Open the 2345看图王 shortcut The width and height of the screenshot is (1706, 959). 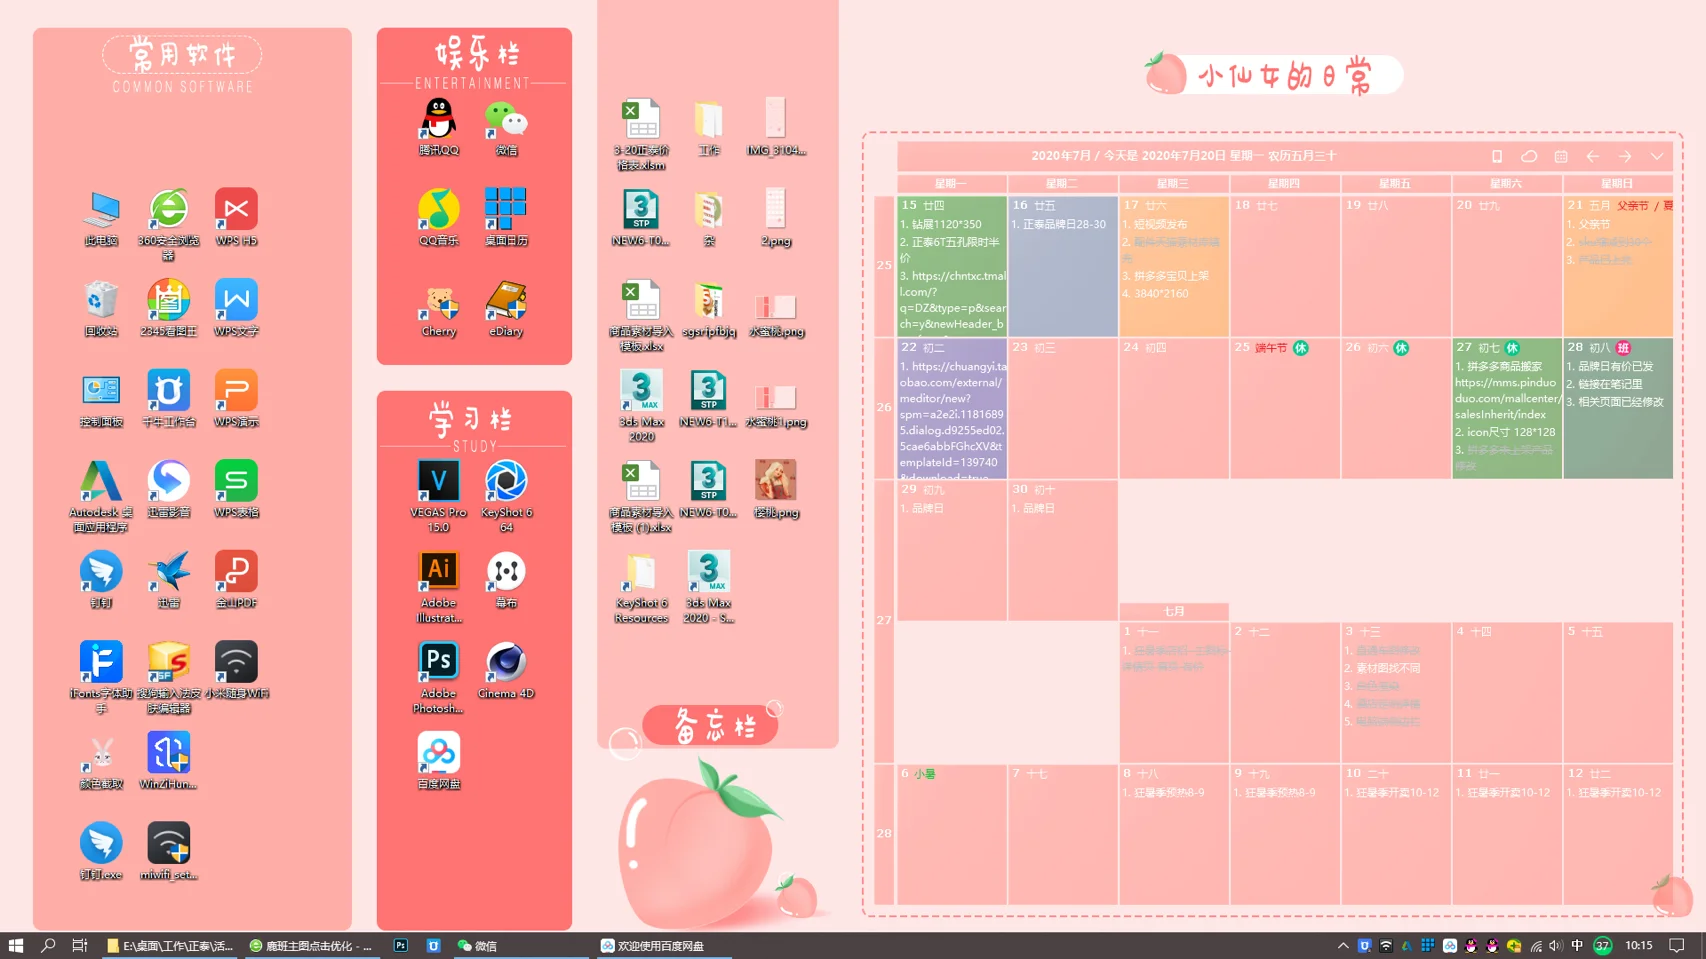pyautogui.click(x=168, y=308)
